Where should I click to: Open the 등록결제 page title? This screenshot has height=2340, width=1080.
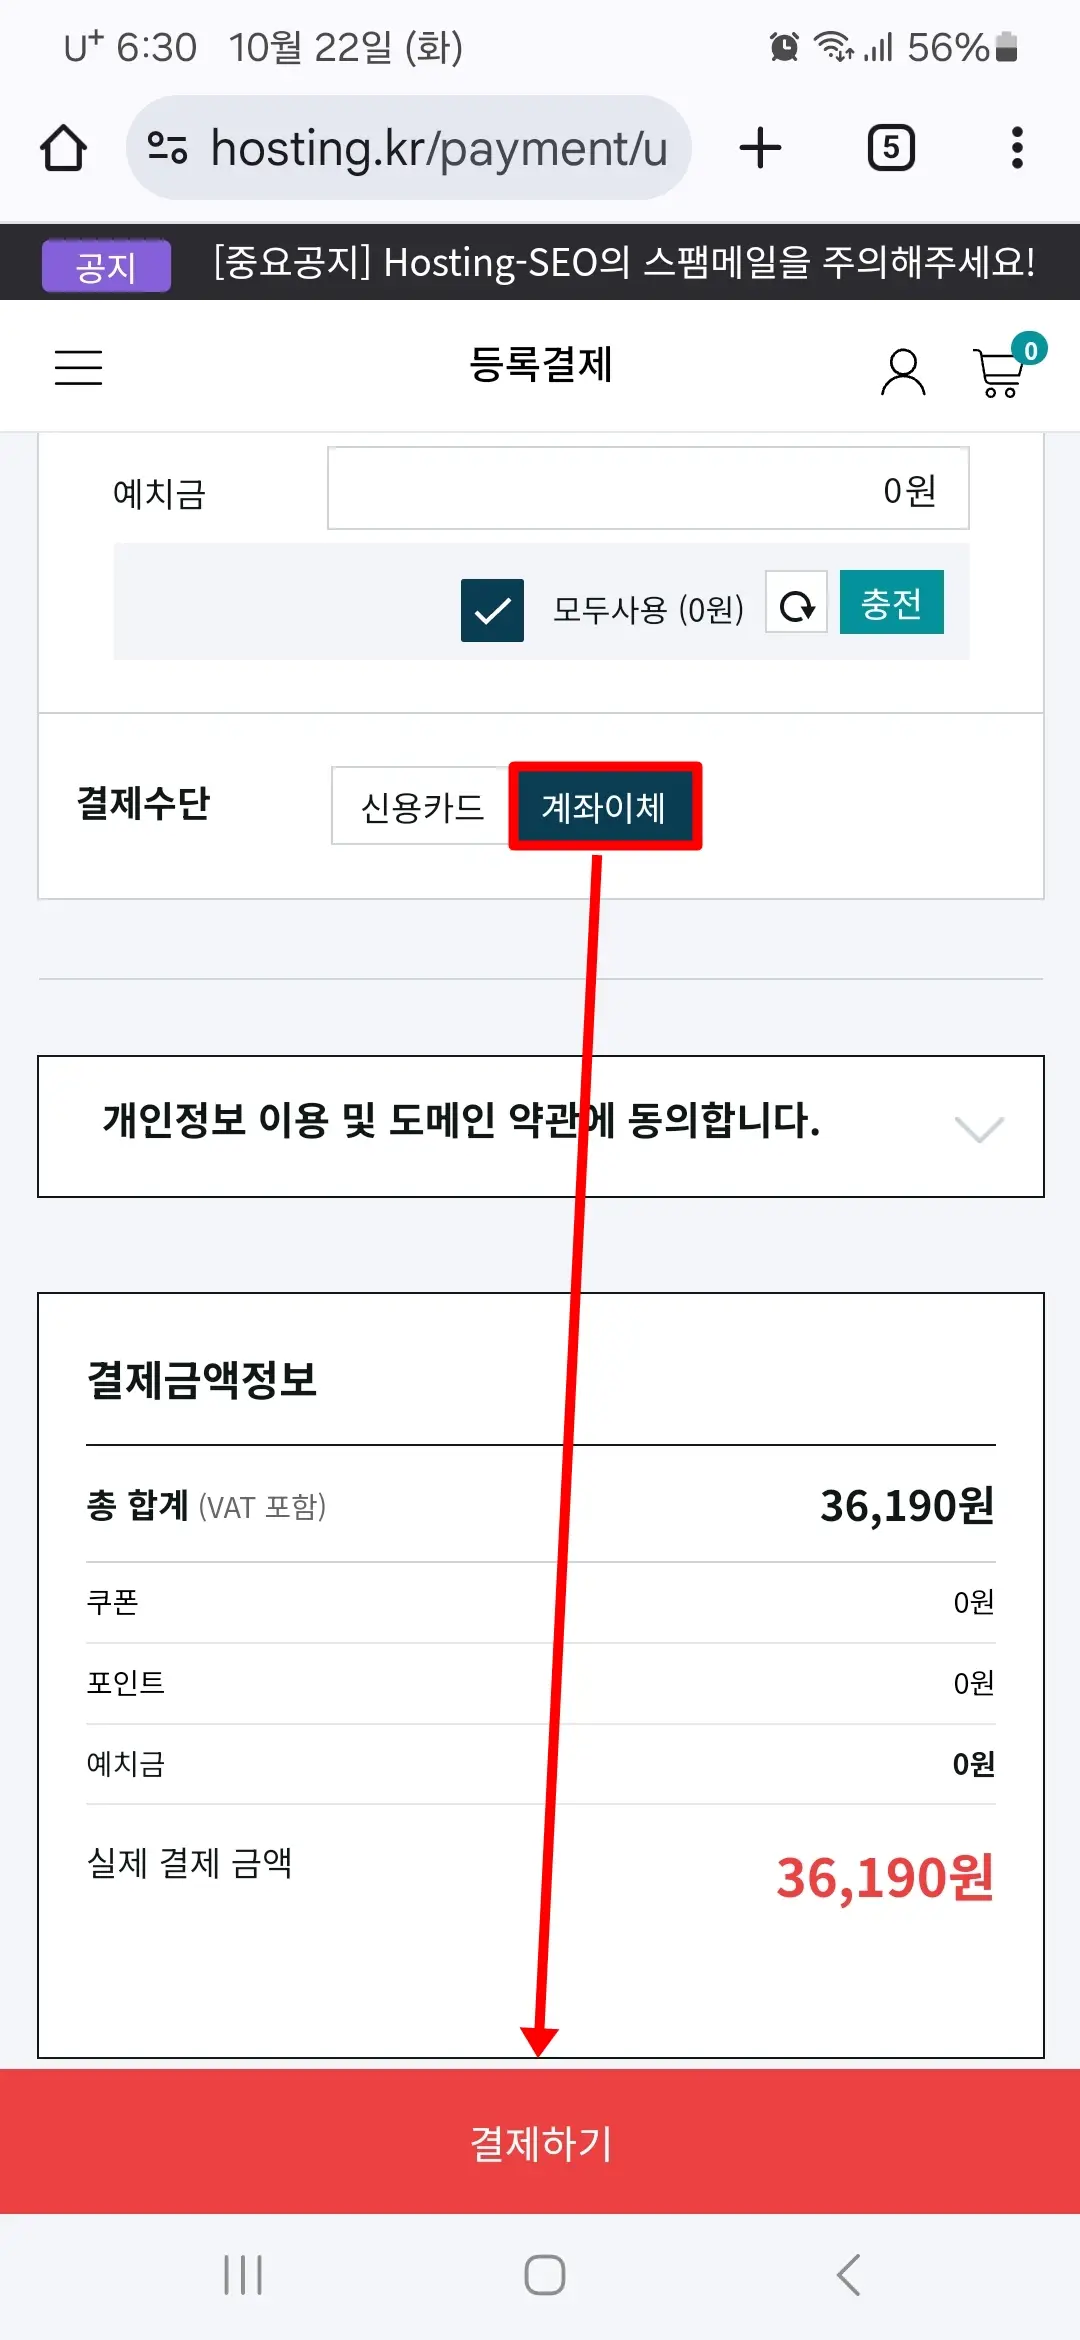click(540, 367)
